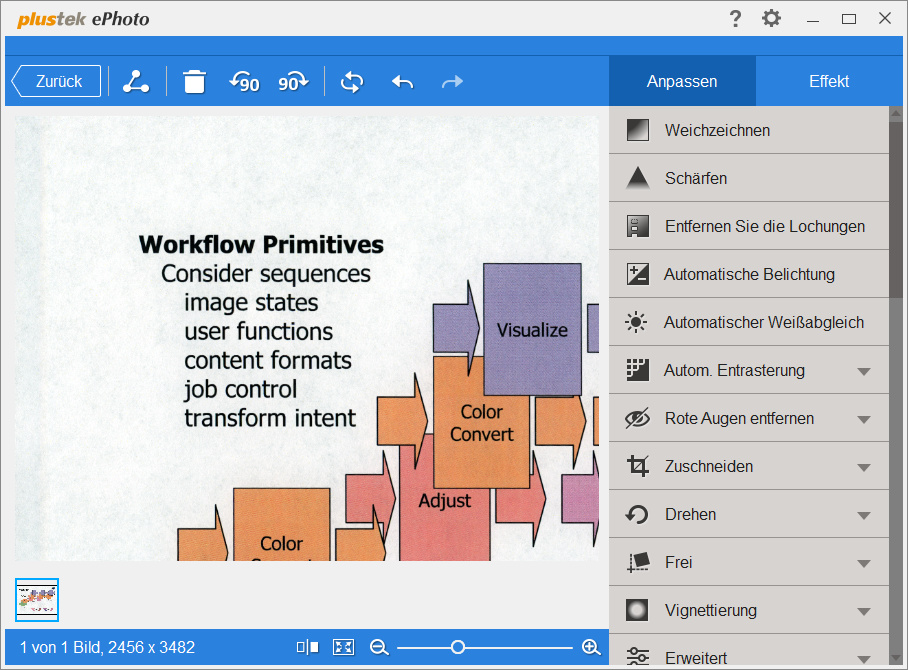Expand Drehen options arrow
908x670 pixels.
[864, 515]
